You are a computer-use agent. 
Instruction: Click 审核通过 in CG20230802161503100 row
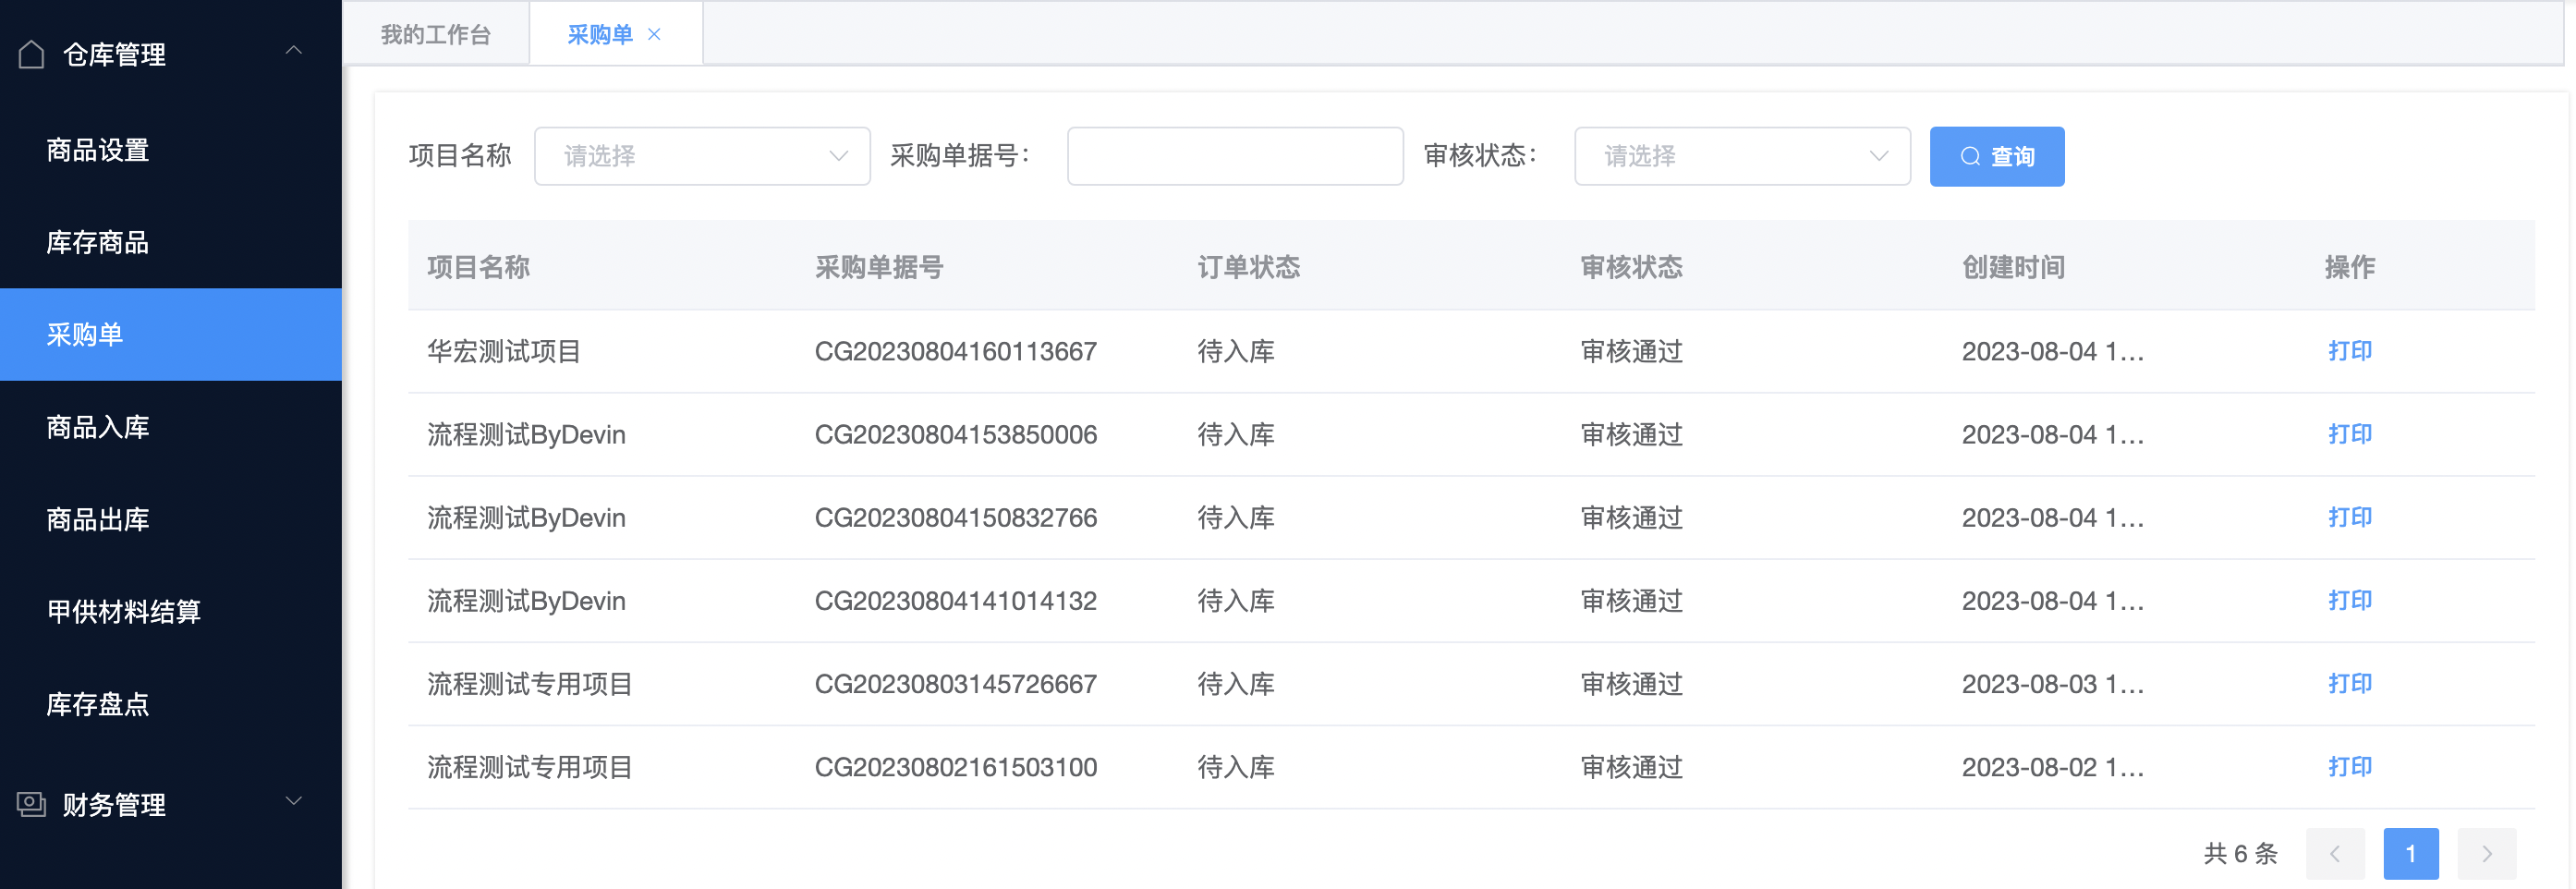tap(1631, 766)
